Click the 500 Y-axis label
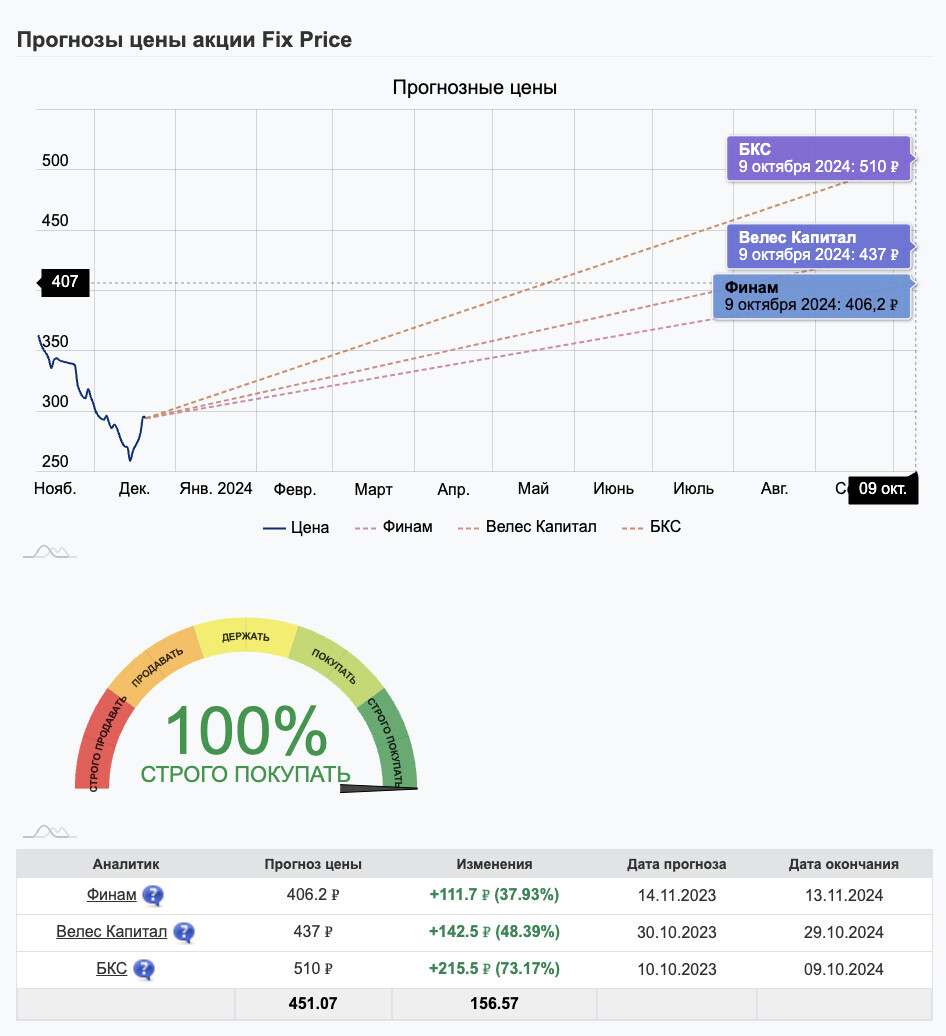This screenshot has width=946, height=1036. click(x=55, y=161)
